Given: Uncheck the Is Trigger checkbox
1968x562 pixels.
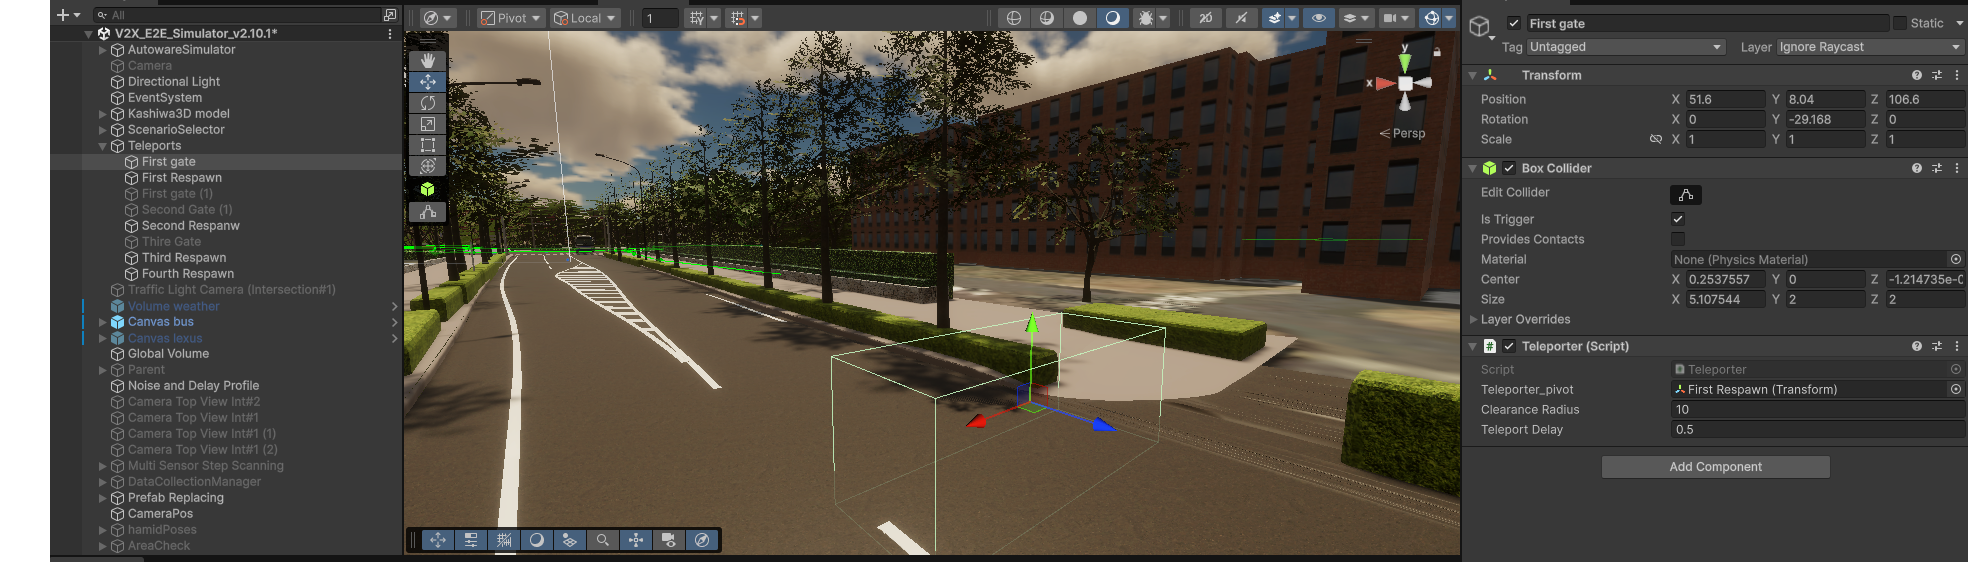Looking at the screenshot, I should (x=1678, y=219).
